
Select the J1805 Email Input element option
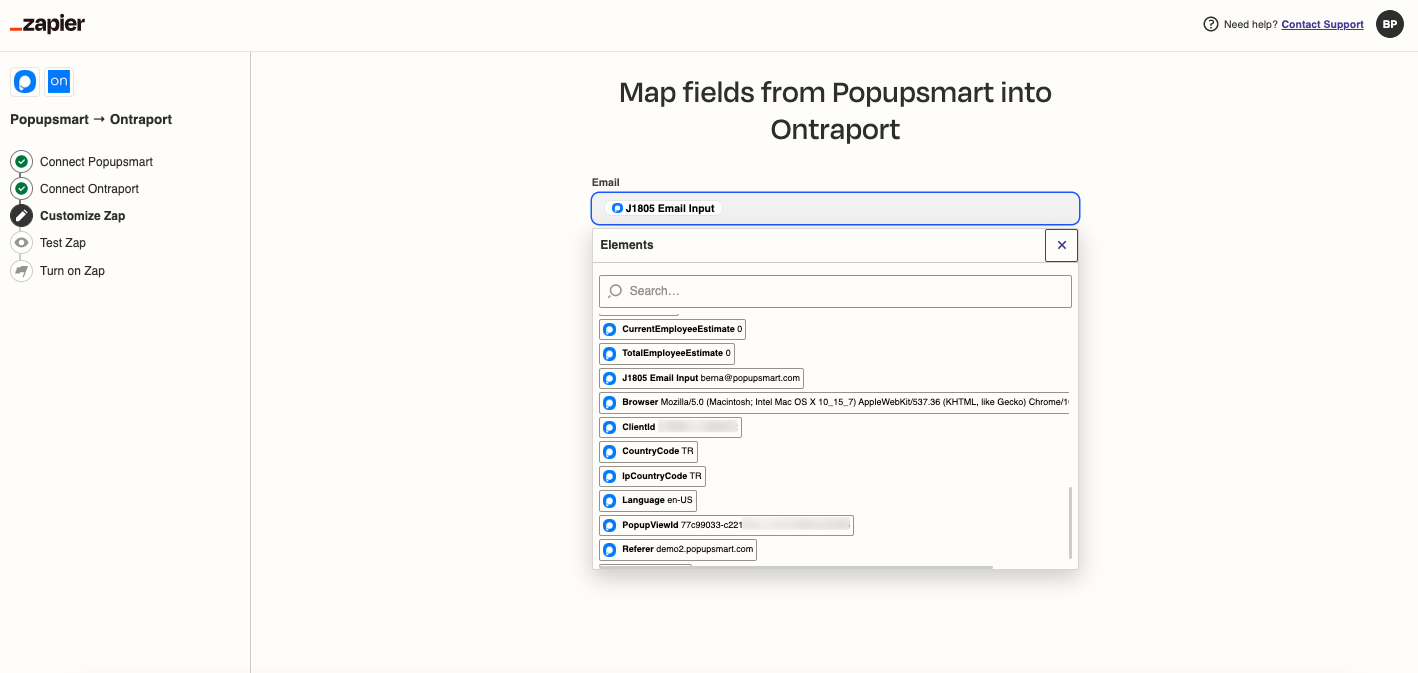pos(701,378)
